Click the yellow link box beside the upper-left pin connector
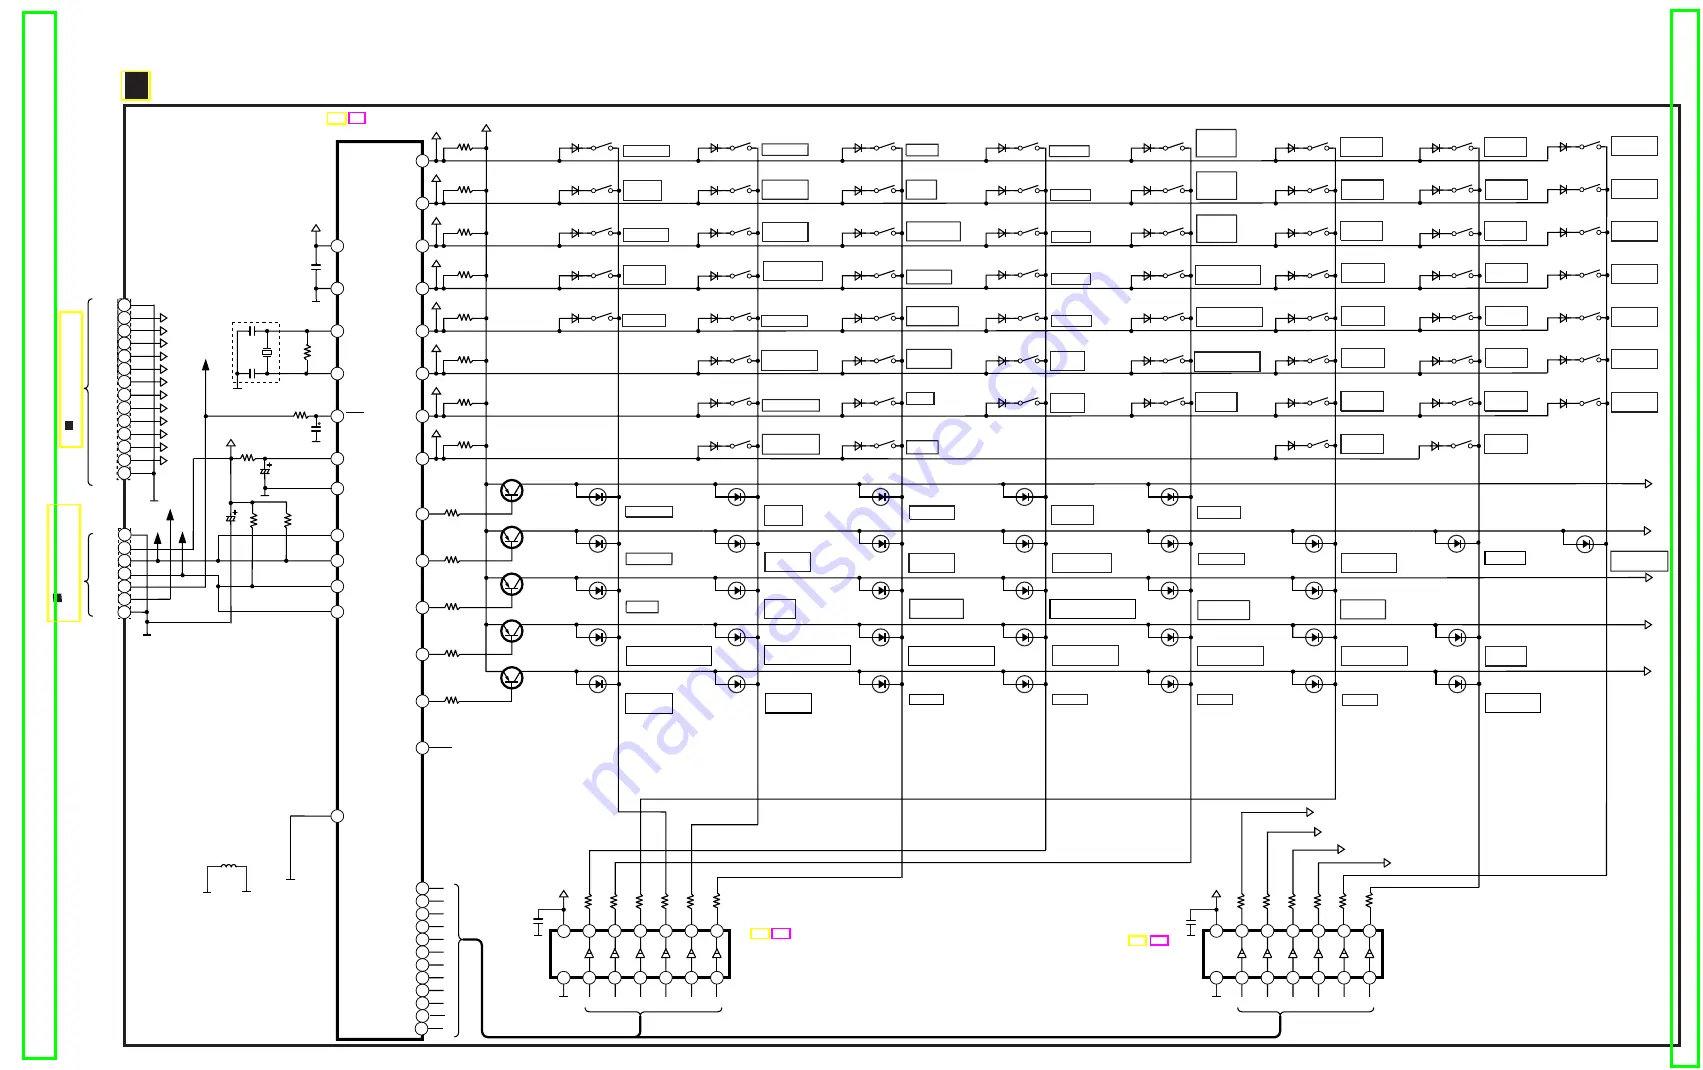The image size is (1703, 1070). [x=70, y=379]
